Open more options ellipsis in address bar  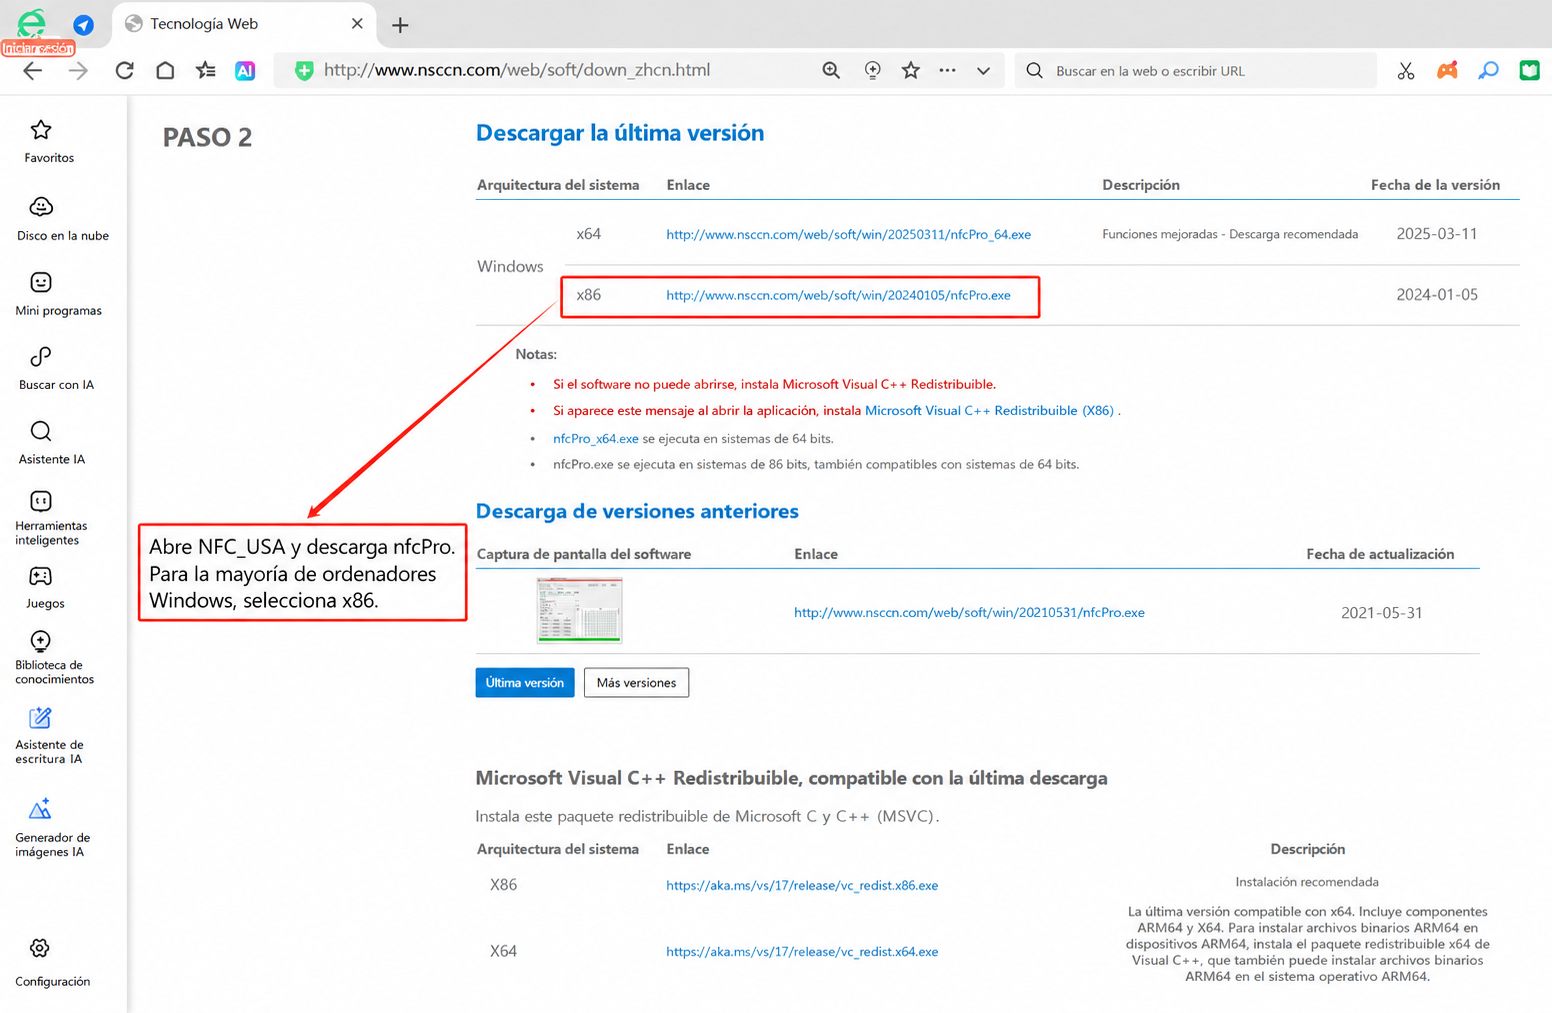coord(948,71)
